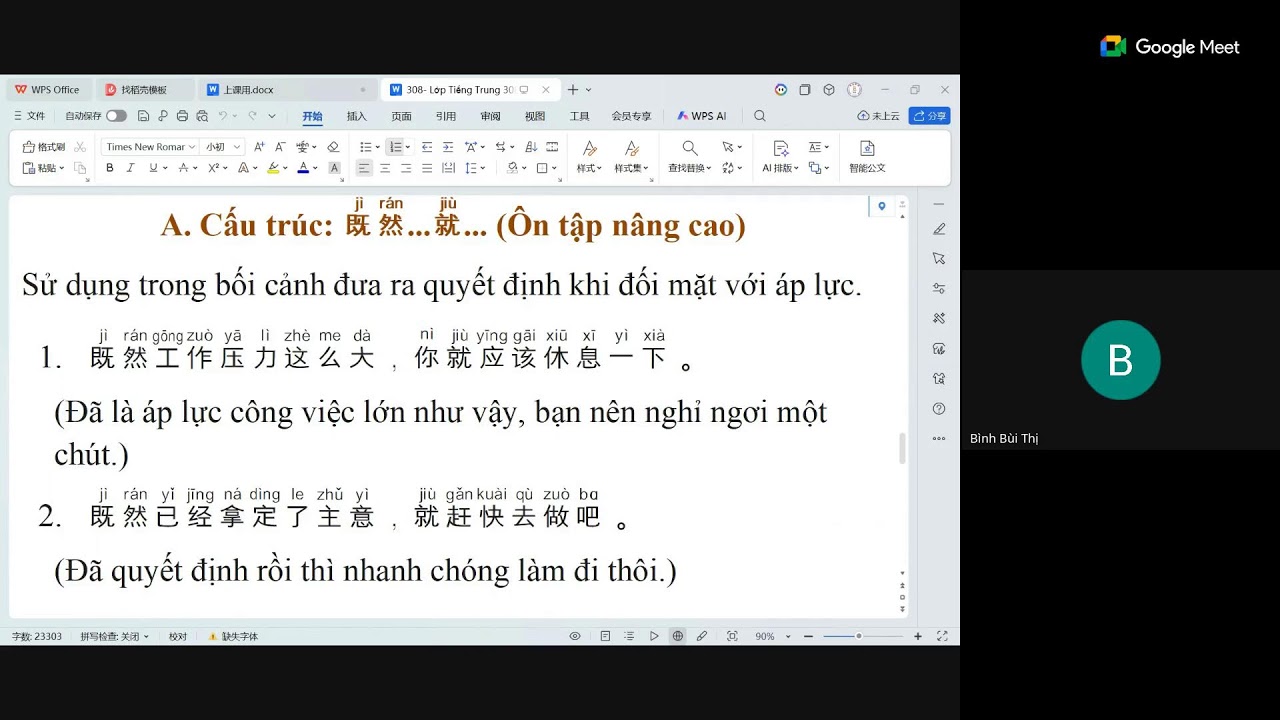Image resolution: width=1280 pixels, height=720 pixels.
Task: Click the user avatar in title bar
Action: click(854, 90)
